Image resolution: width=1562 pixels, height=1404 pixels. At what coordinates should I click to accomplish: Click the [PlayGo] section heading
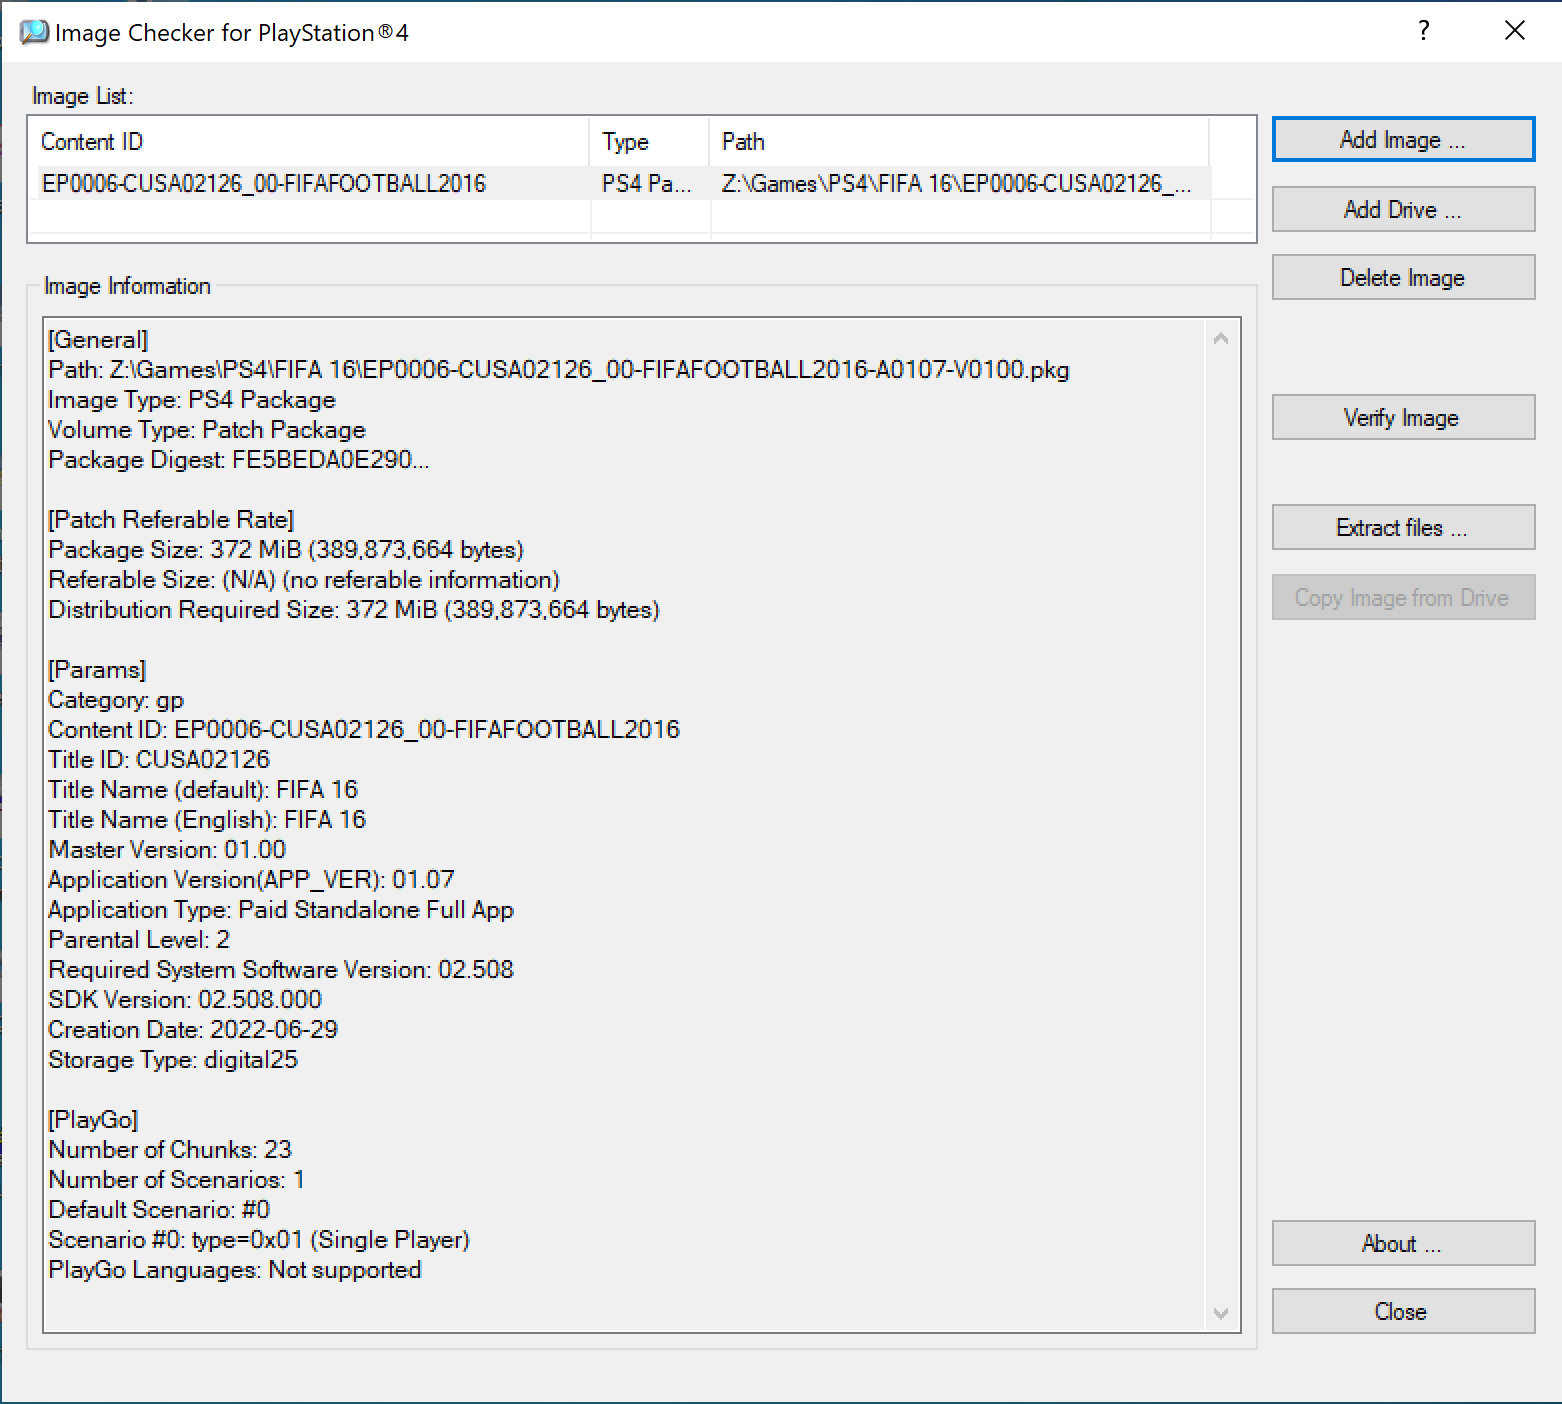click(x=93, y=1120)
